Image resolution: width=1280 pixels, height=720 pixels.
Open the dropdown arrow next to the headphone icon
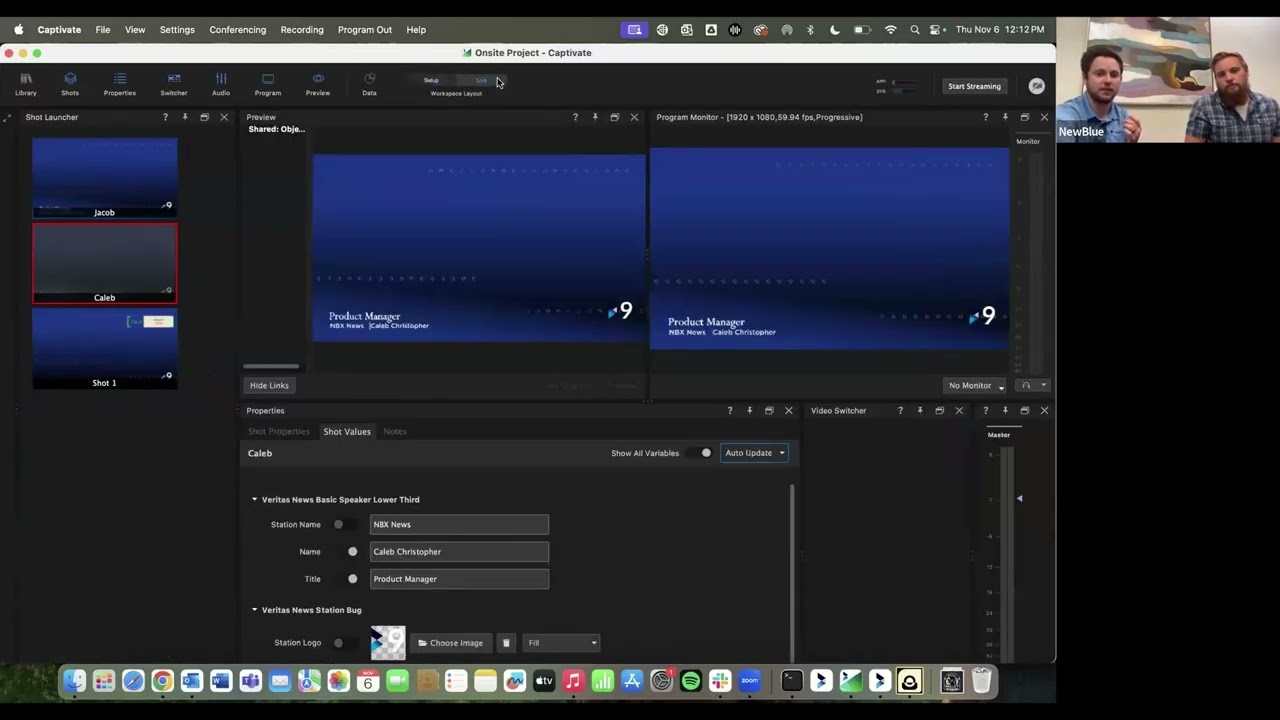tap(1043, 385)
